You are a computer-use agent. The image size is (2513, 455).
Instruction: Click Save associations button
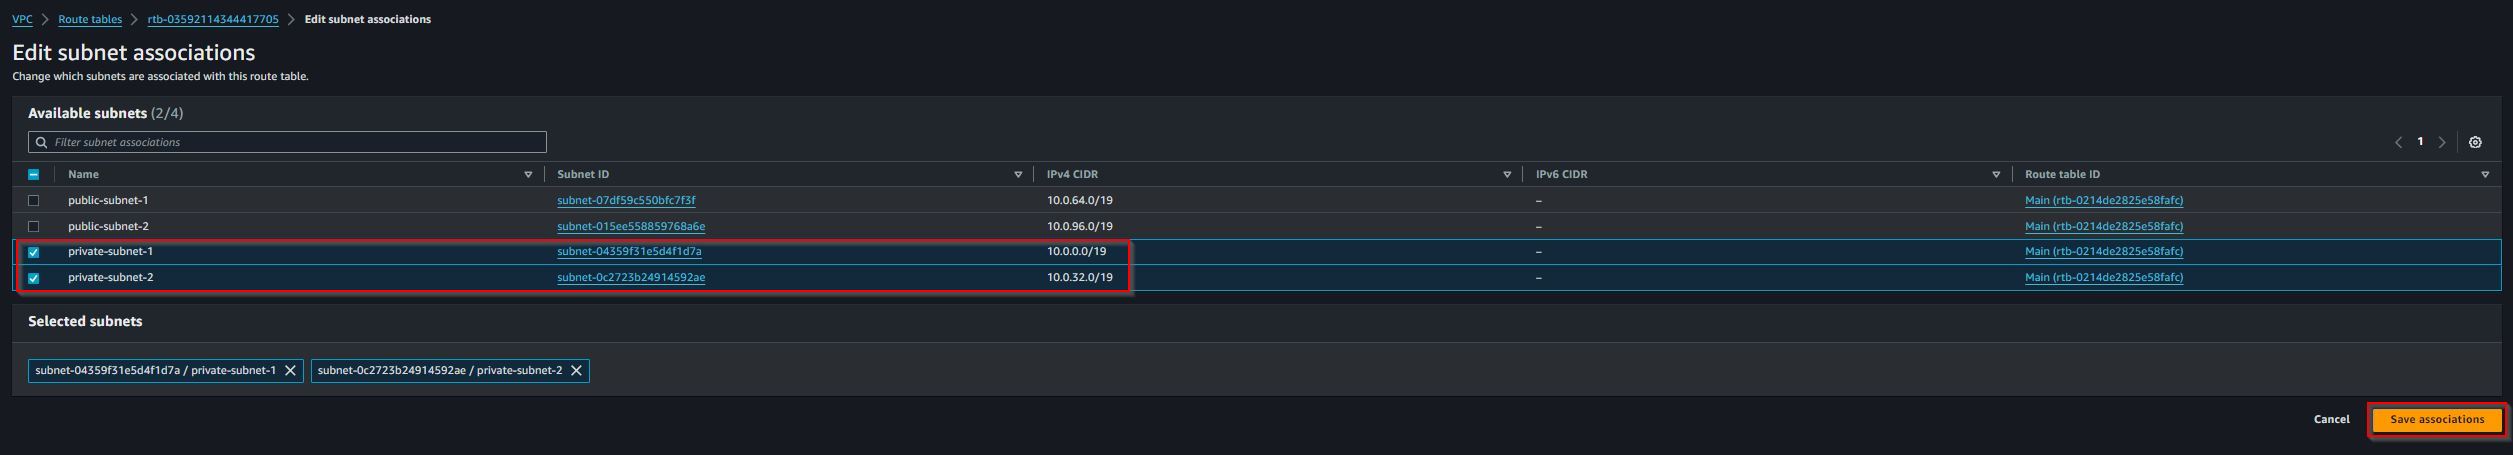tap(2436, 420)
